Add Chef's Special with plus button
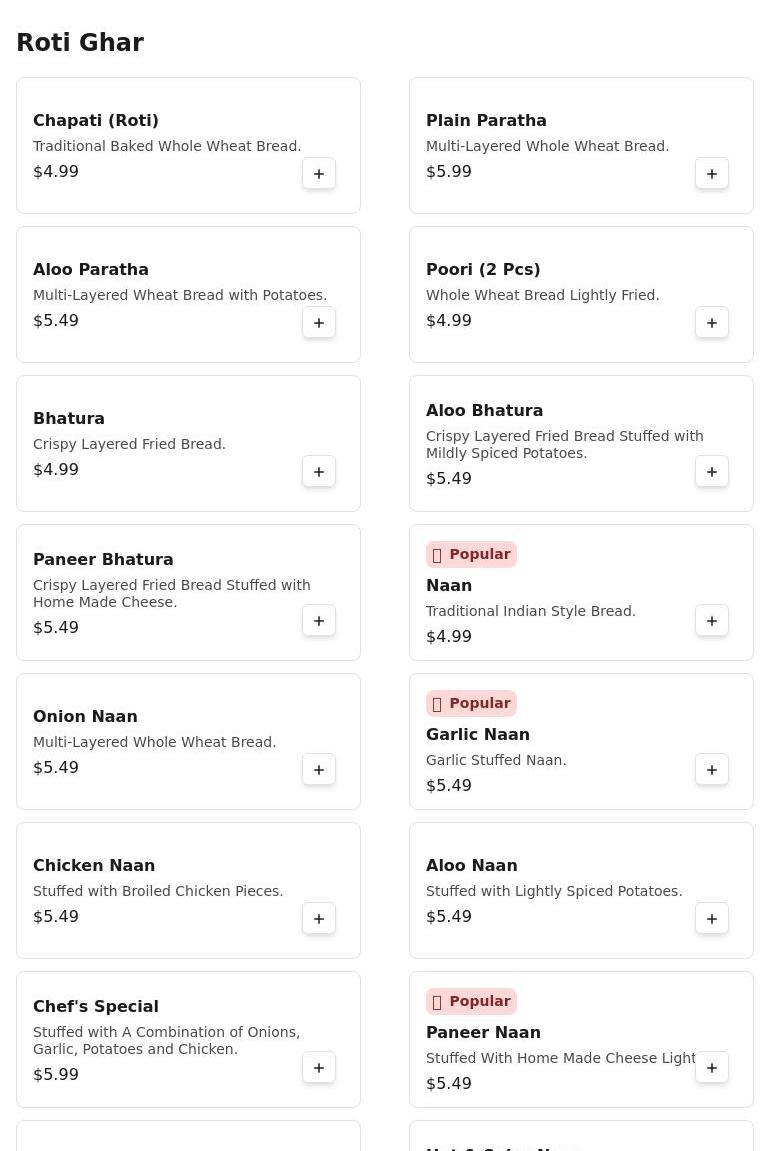The height and width of the screenshot is (1151, 770). point(319,1068)
